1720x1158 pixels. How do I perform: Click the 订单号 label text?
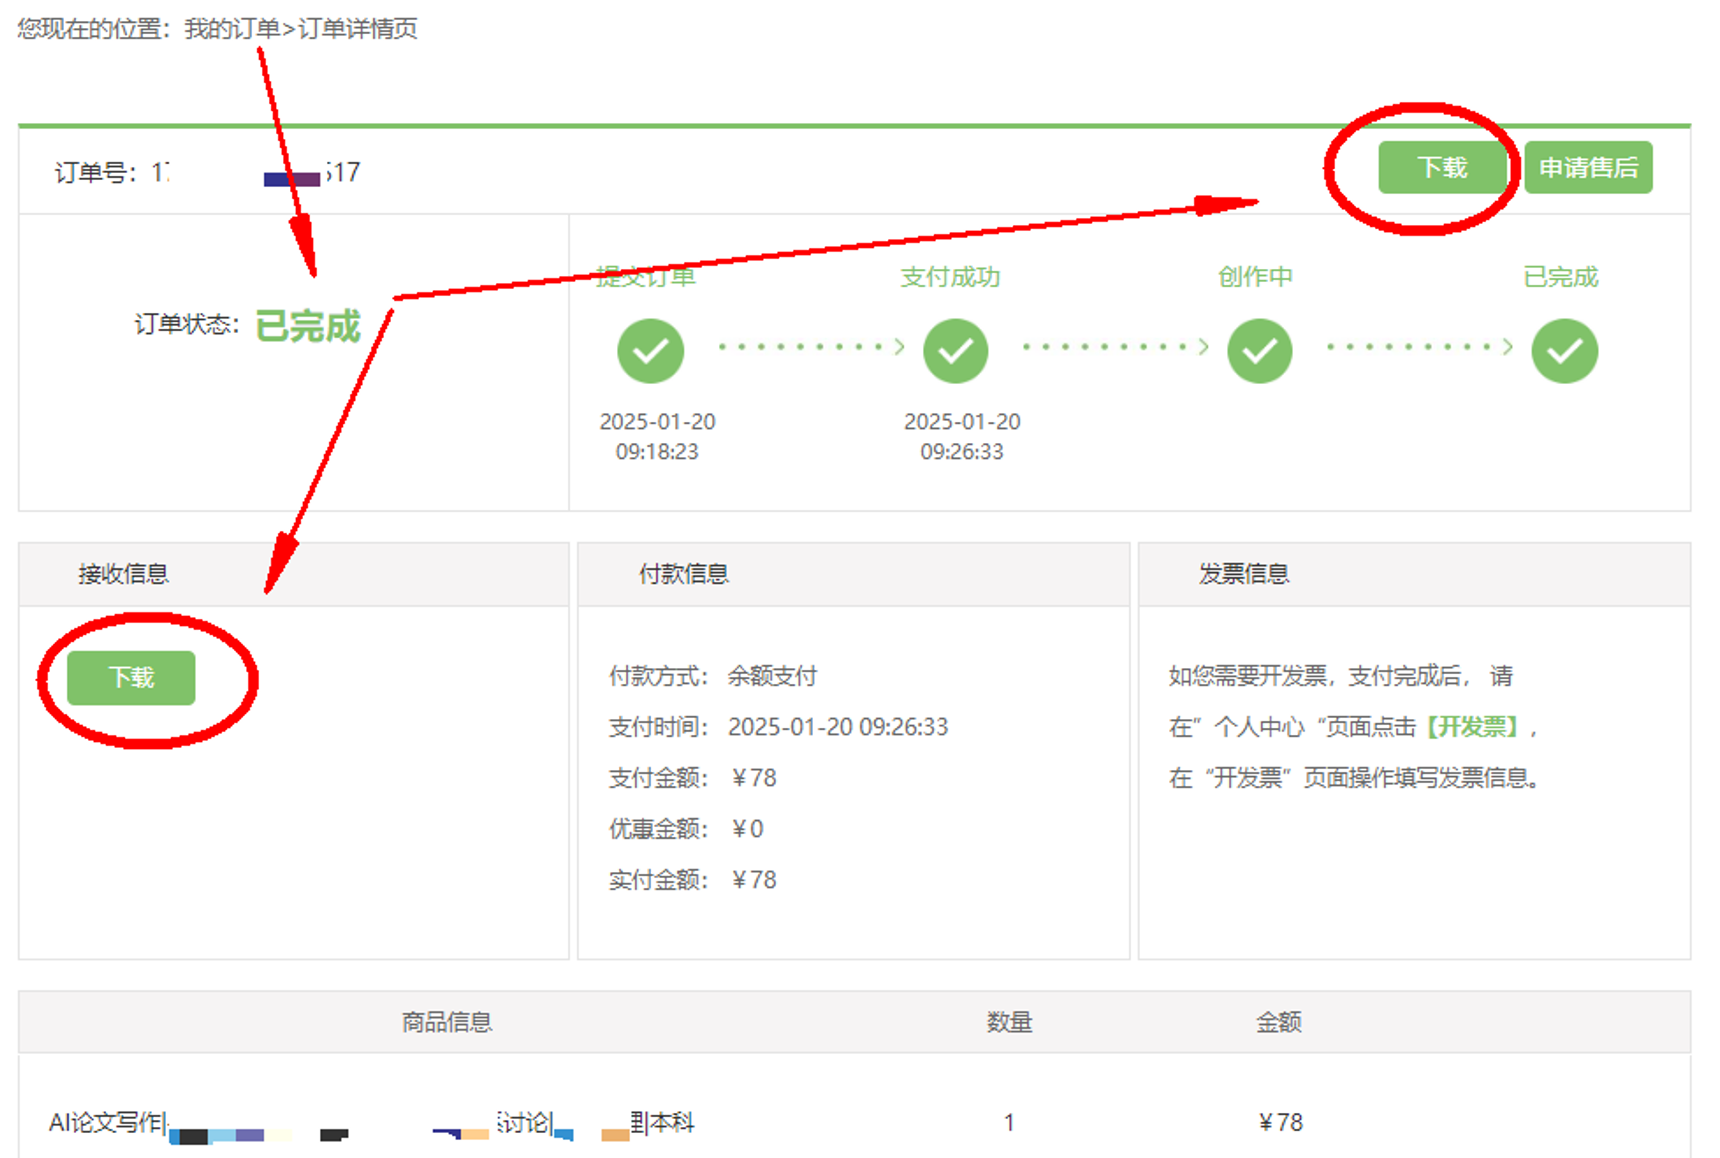pyautogui.click(x=96, y=173)
